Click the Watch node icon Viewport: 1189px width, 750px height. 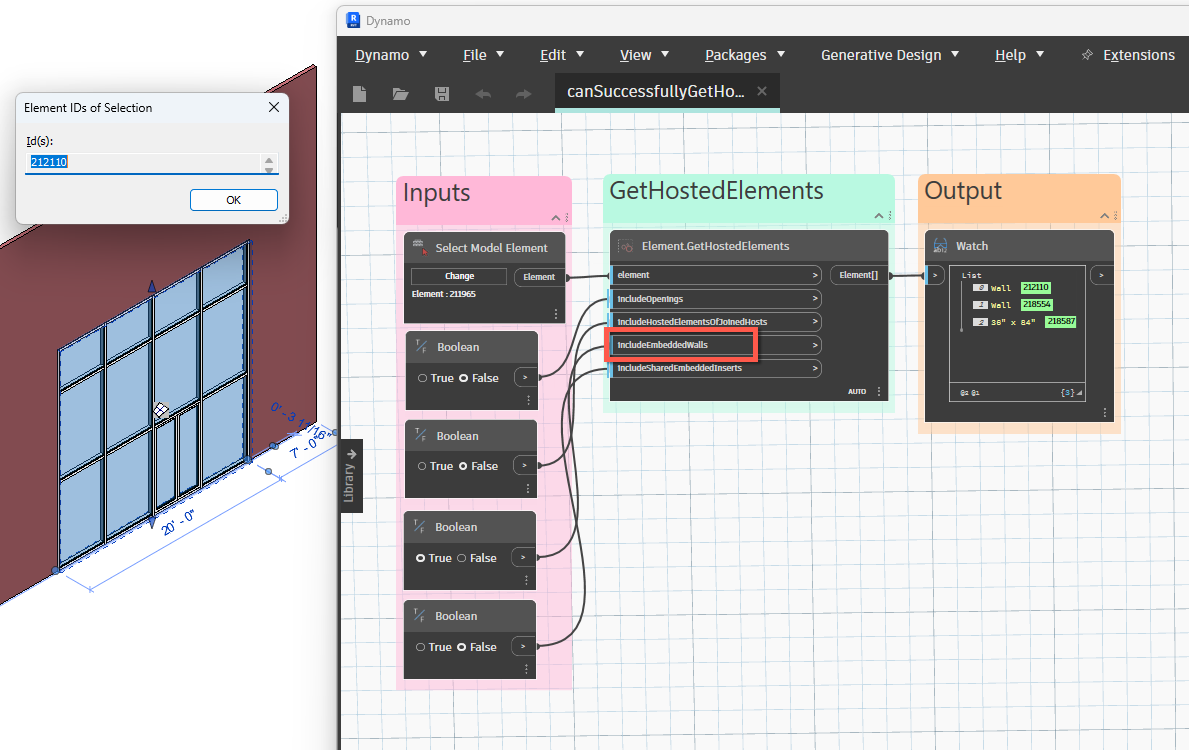click(940, 246)
